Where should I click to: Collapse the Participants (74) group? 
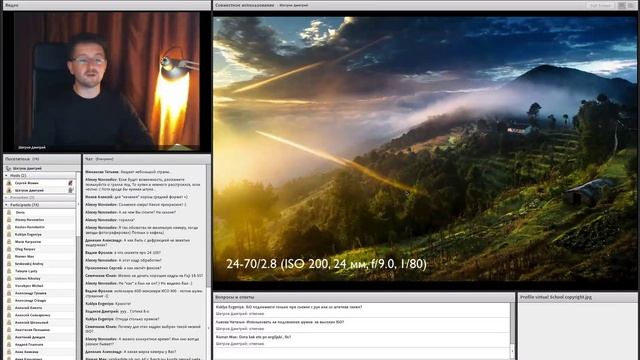pos(7,205)
